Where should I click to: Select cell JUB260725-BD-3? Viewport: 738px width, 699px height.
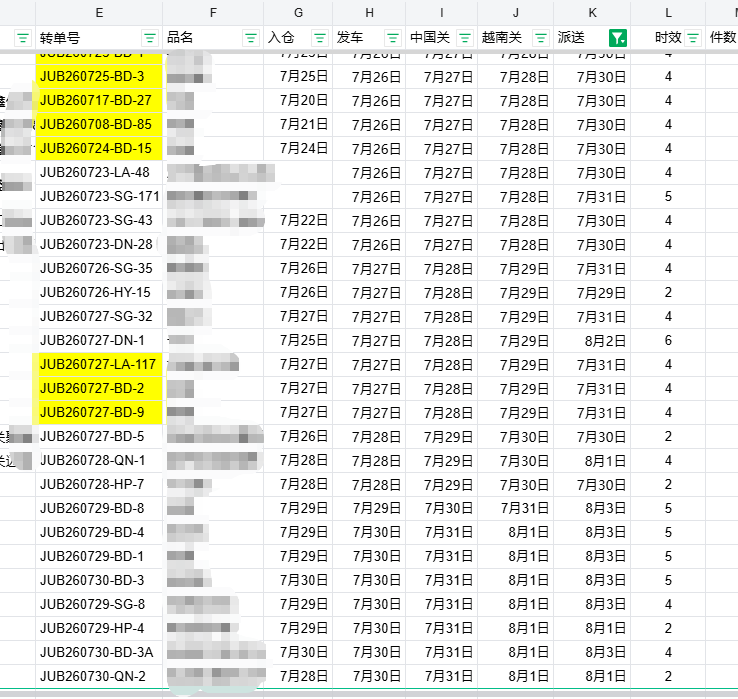[99, 76]
